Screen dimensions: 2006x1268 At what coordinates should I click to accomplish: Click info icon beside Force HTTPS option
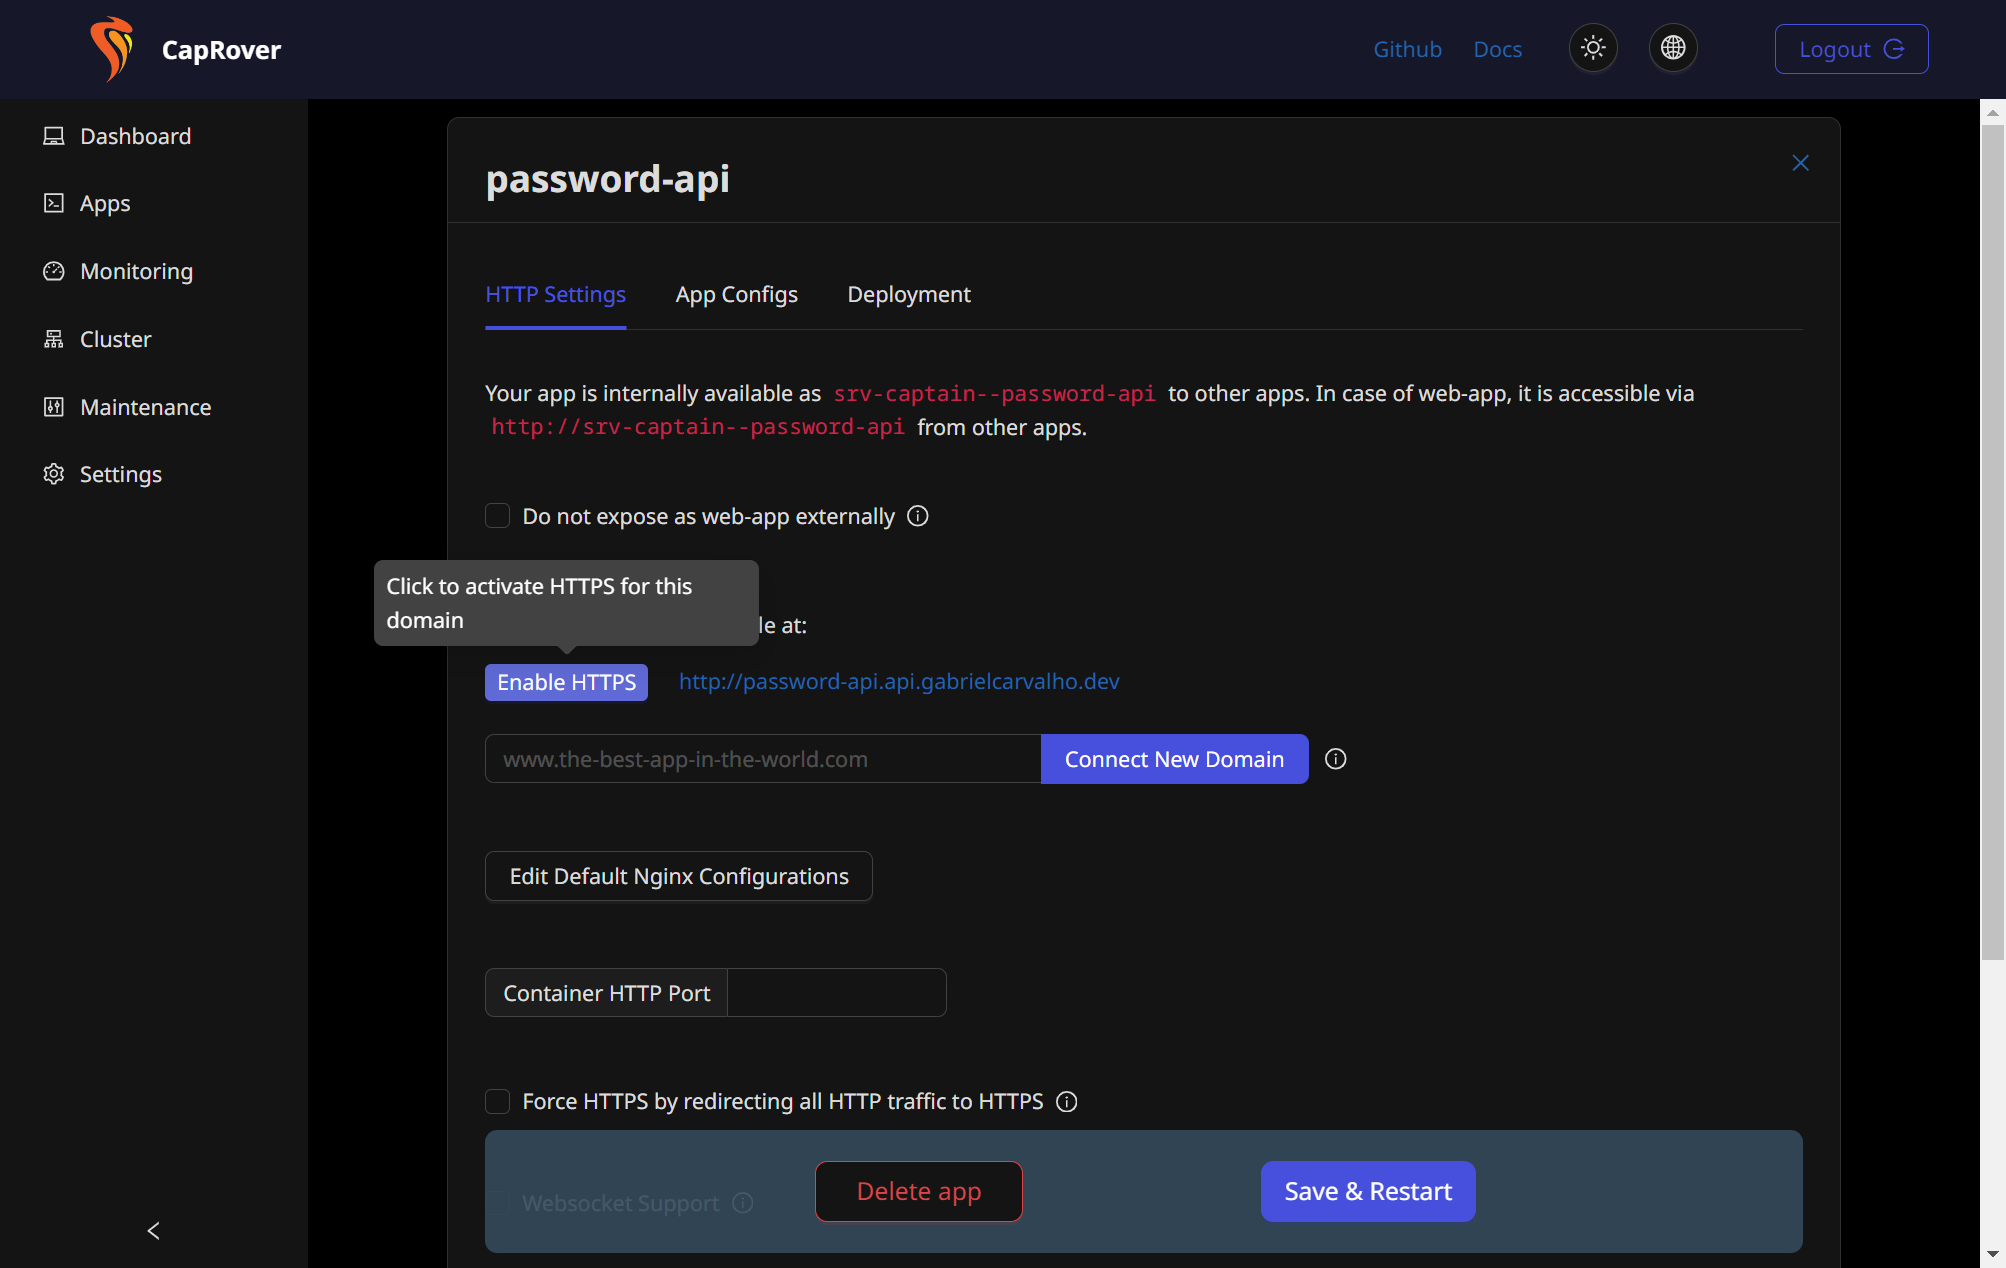(x=1067, y=1101)
